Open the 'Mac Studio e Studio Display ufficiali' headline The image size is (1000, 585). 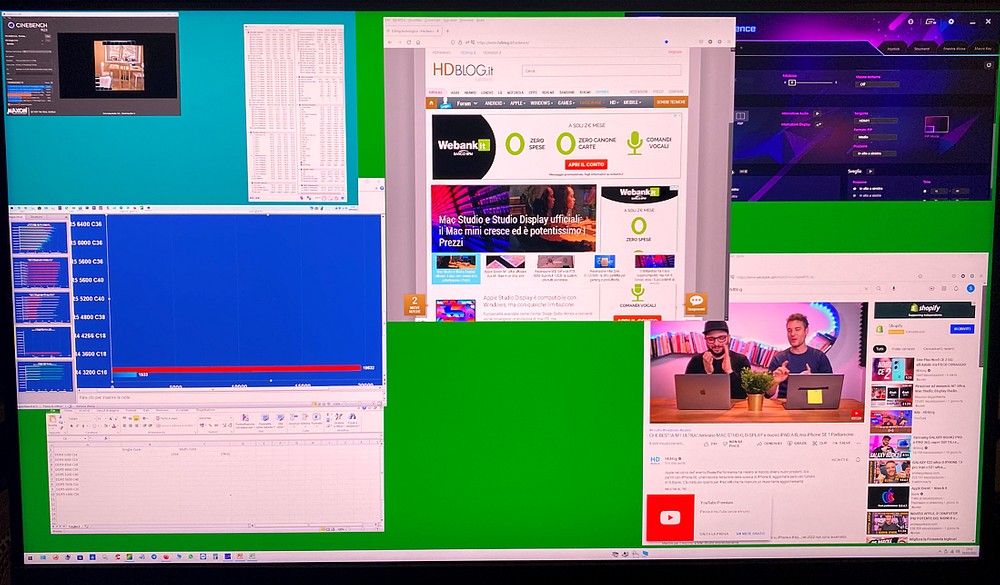[510, 231]
